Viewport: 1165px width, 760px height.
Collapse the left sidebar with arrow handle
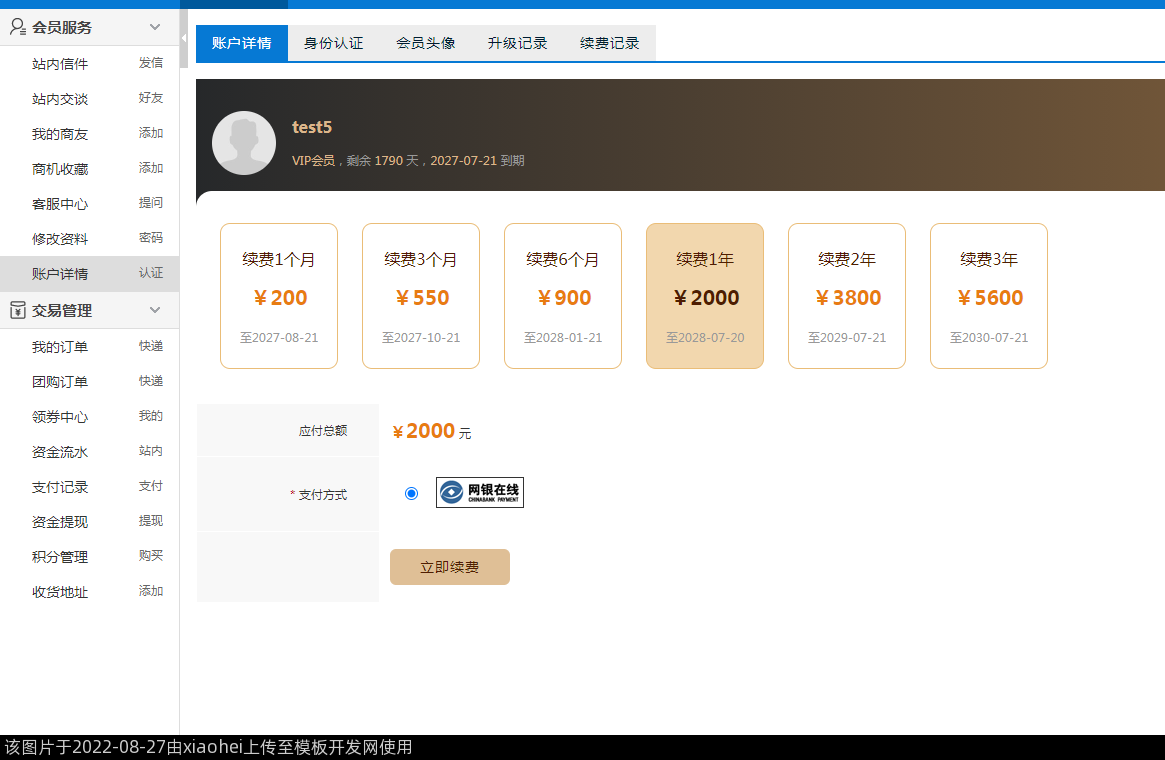[184, 38]
